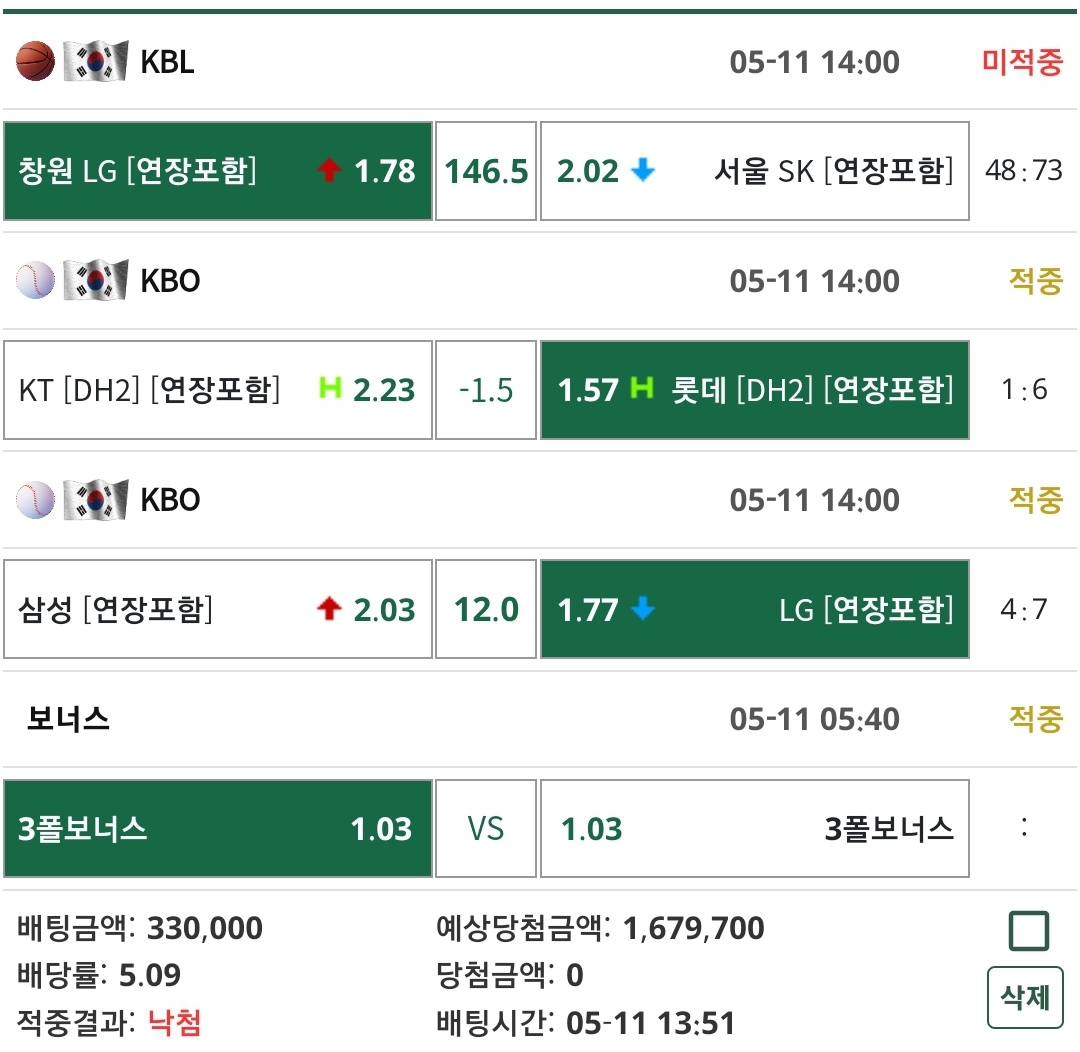
Task: Click the Korean flag next to KBL
Action: tap(95, 62)
